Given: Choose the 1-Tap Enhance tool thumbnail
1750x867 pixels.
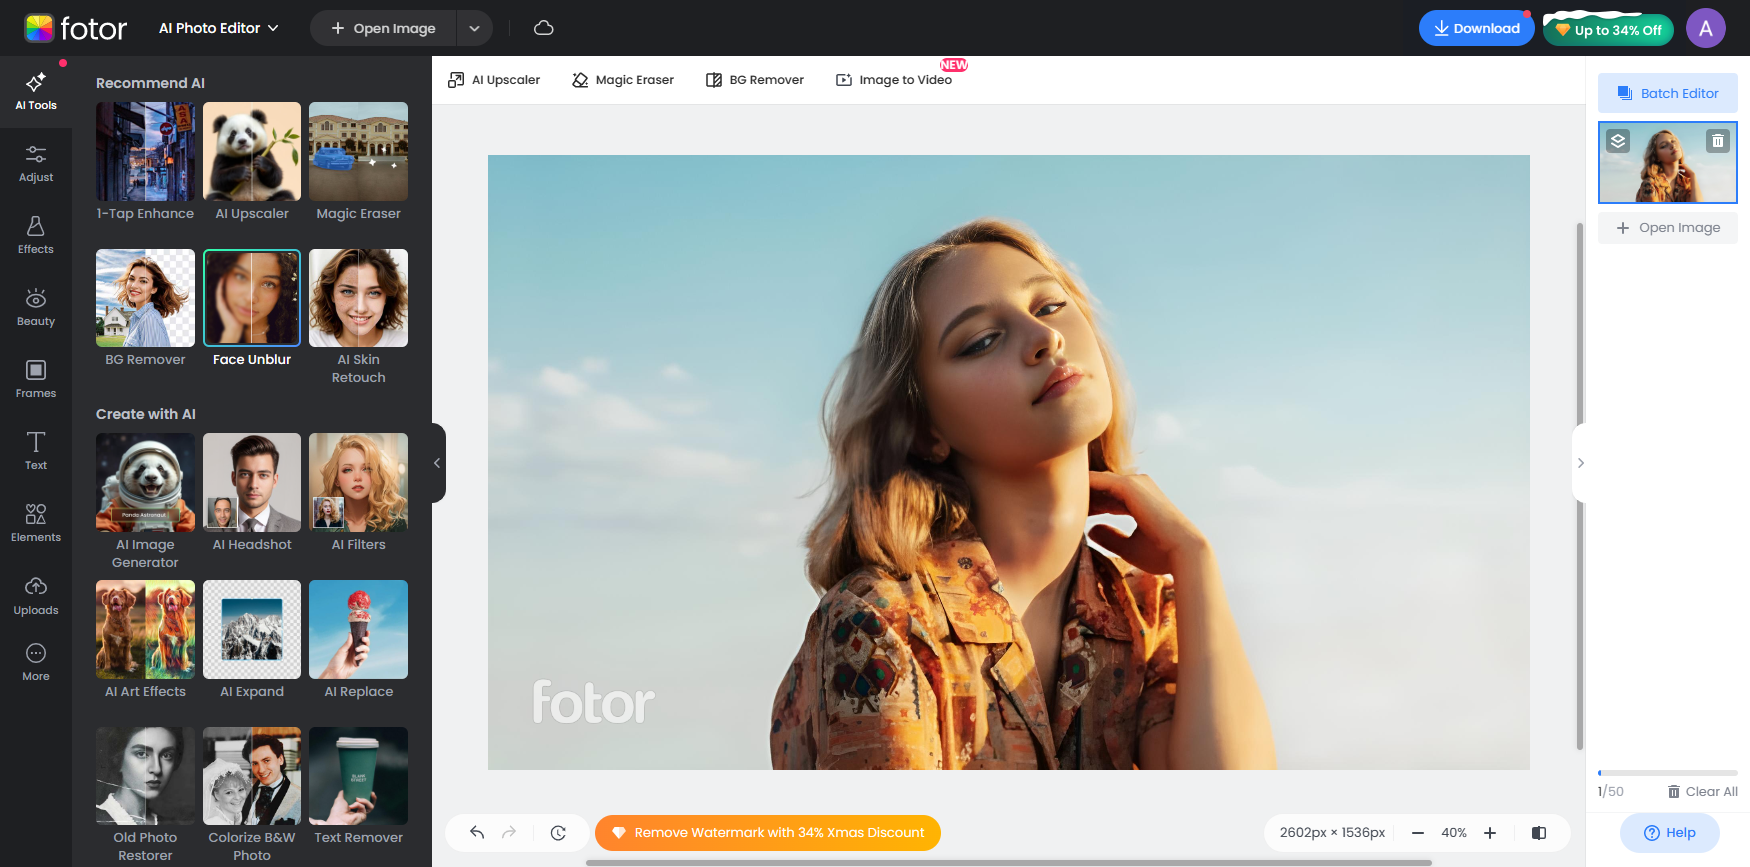Looking at the screenshot, I should coord(145,152).
